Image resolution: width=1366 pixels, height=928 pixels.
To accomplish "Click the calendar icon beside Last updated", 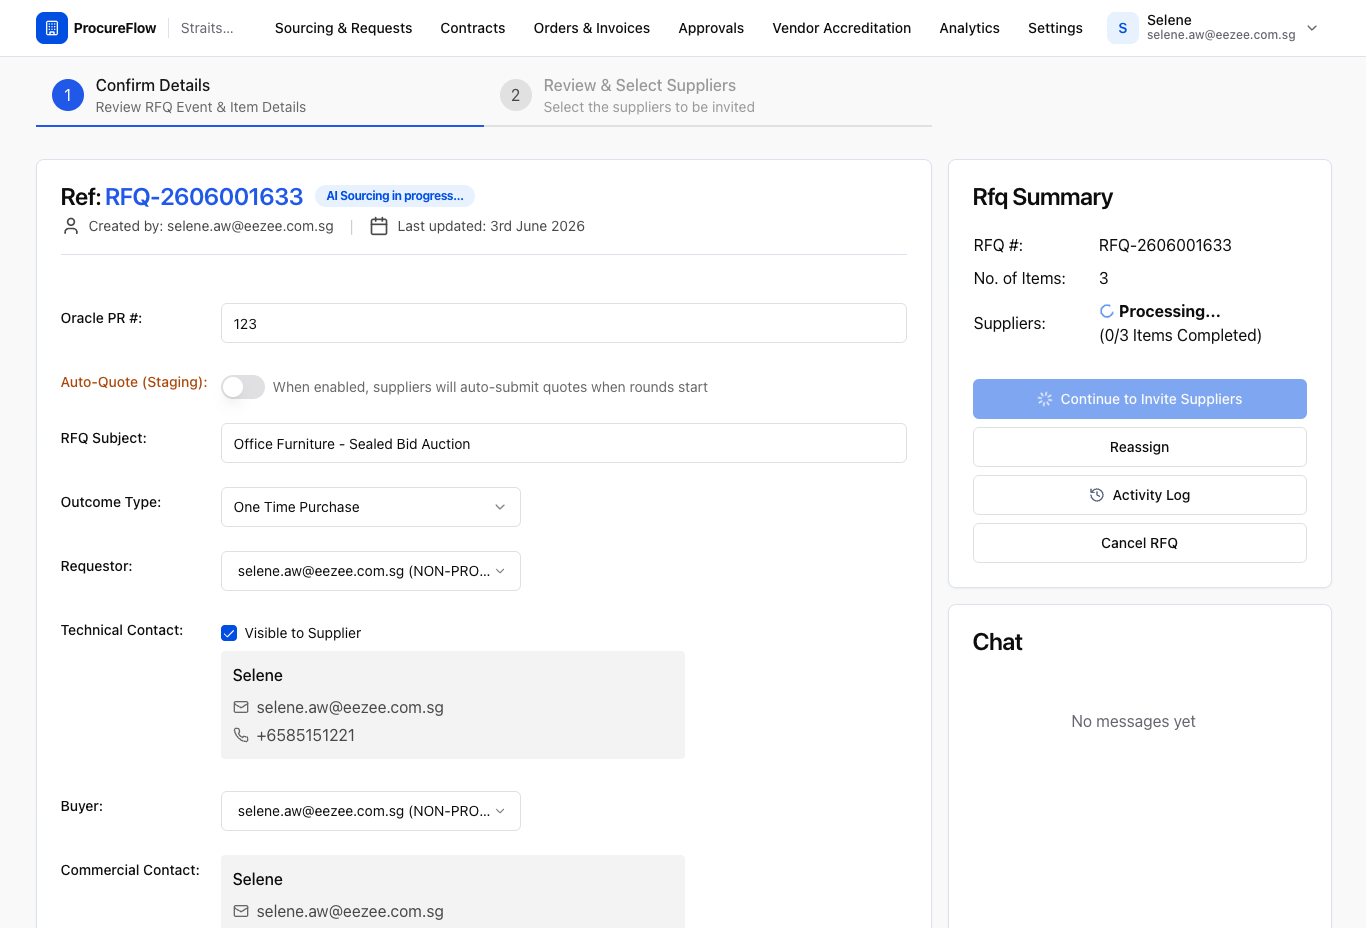I will [x=379, y=226].
